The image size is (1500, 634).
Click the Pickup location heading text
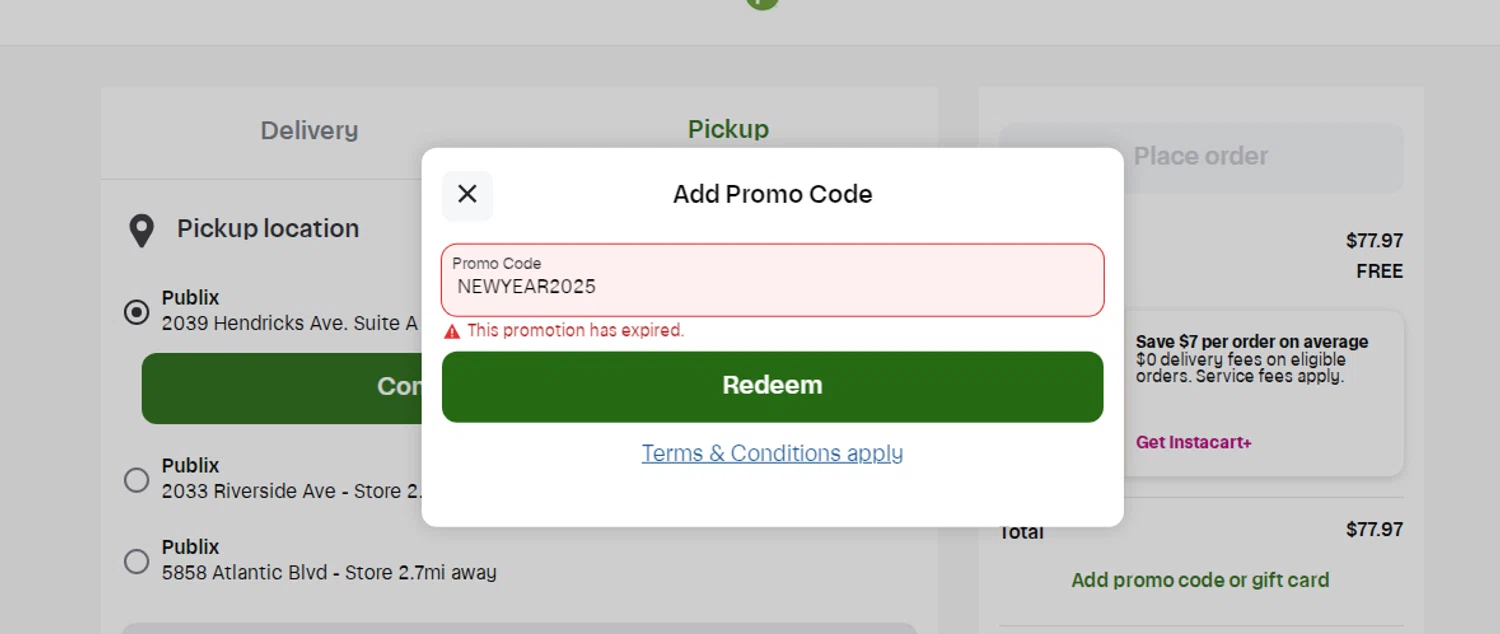(268, 229)
